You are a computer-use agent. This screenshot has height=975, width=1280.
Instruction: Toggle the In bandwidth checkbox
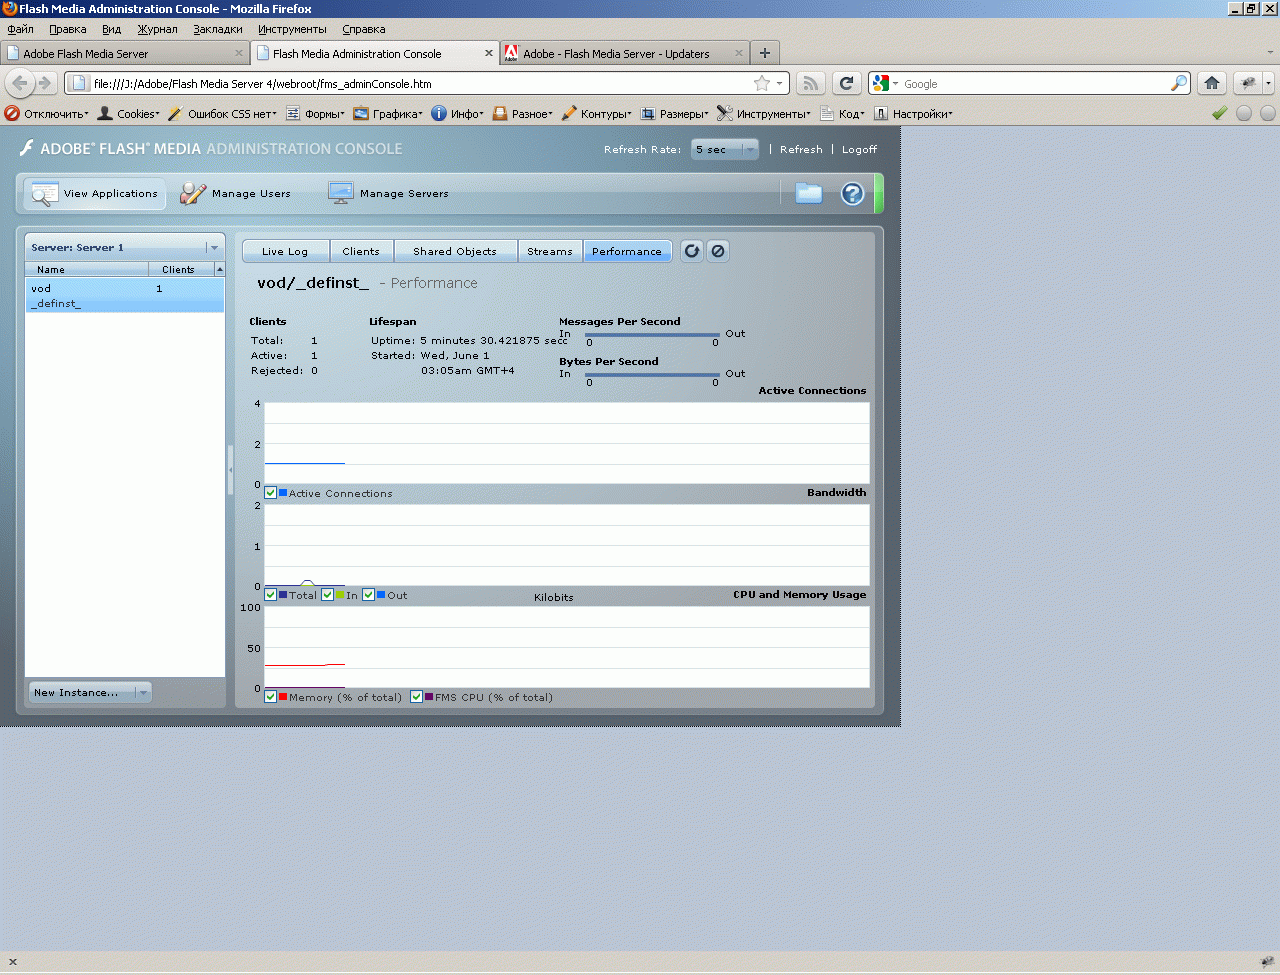[328, 595]
